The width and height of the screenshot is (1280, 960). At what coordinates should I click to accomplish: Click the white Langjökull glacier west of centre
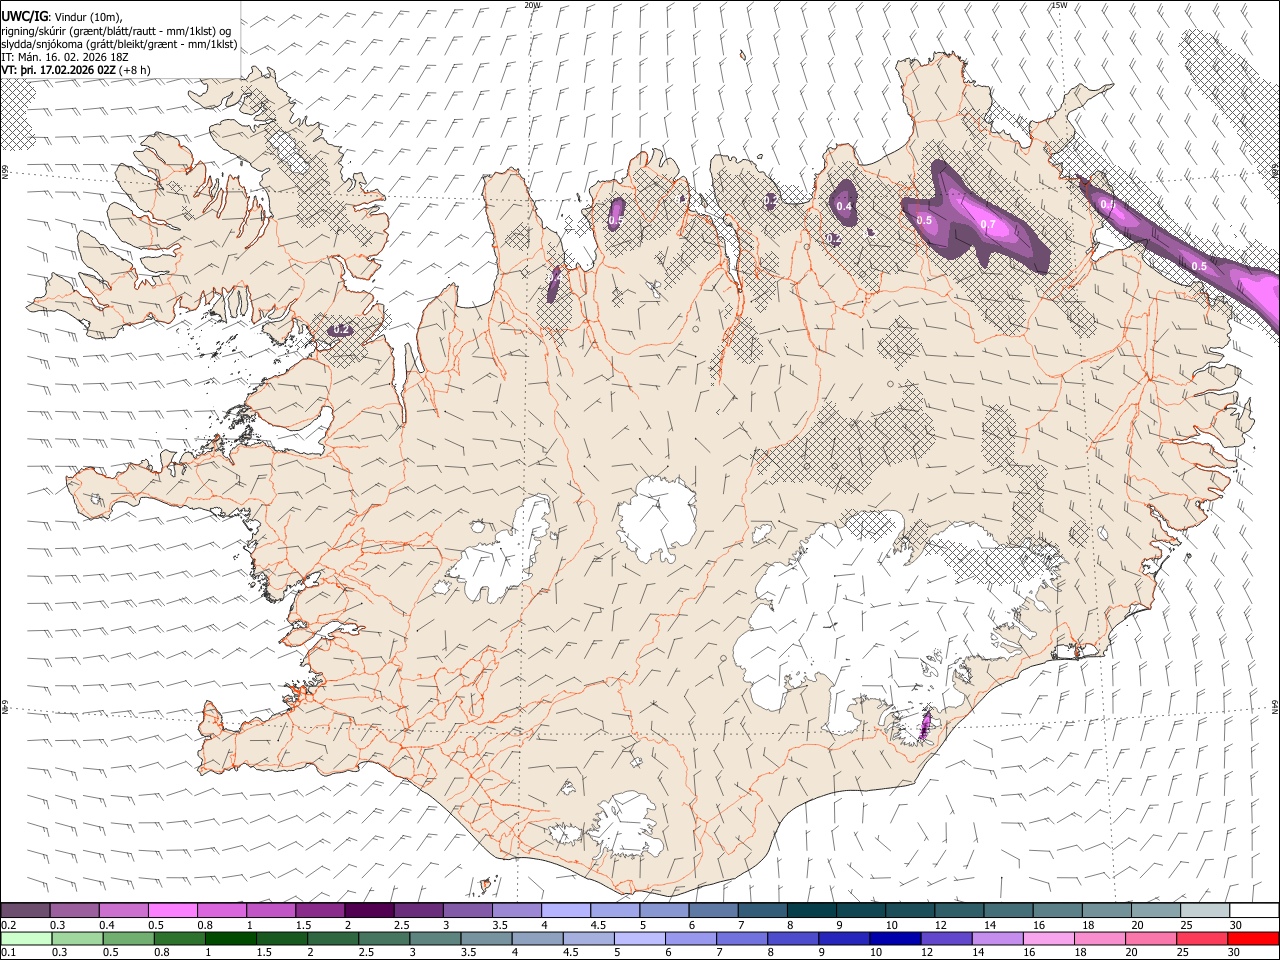click(x=505, y=550)
